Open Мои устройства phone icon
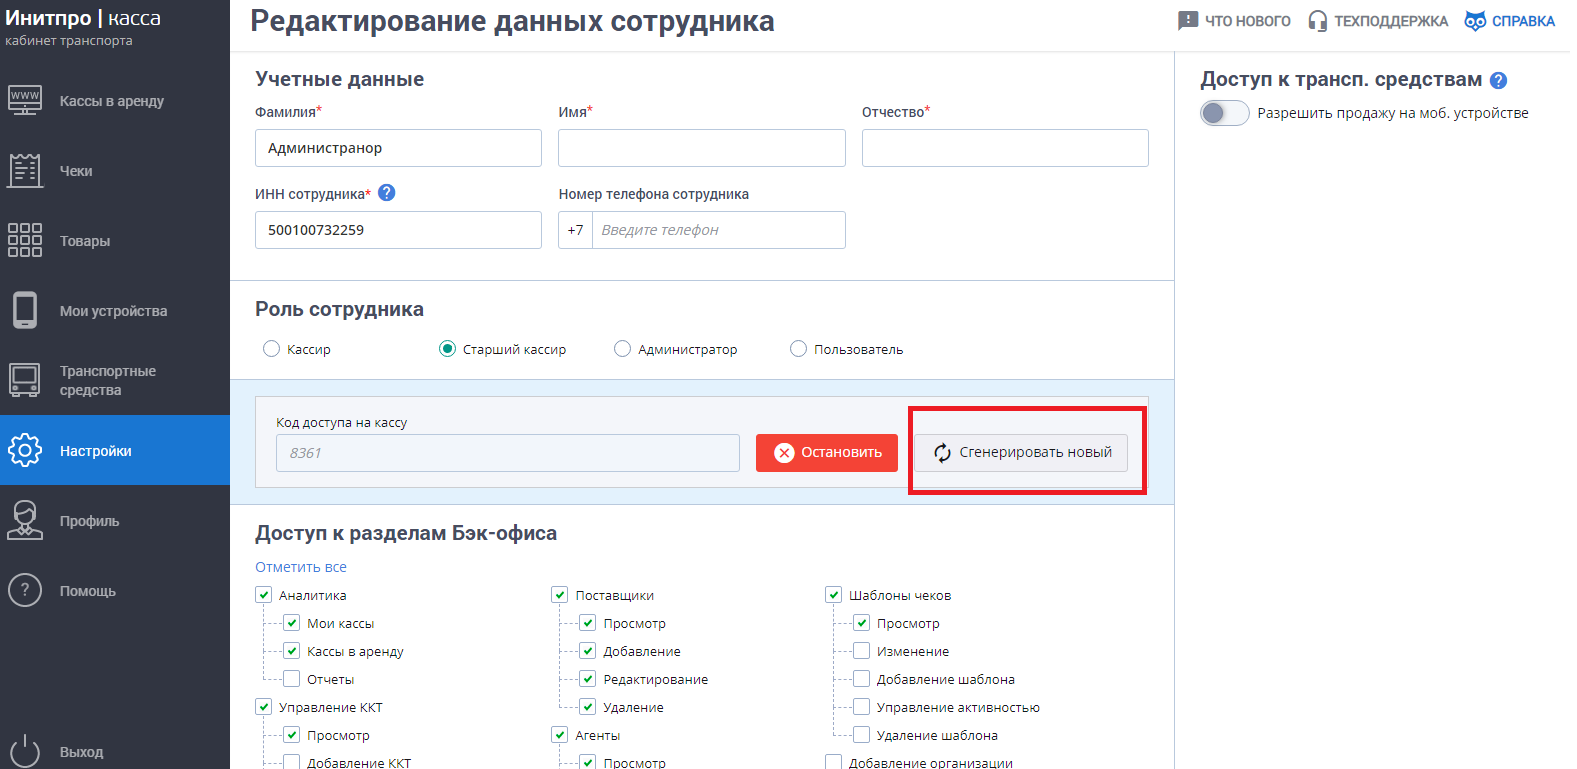This screenshot has height=769, width=1577. pyautogui.click(x=25, y=311)
